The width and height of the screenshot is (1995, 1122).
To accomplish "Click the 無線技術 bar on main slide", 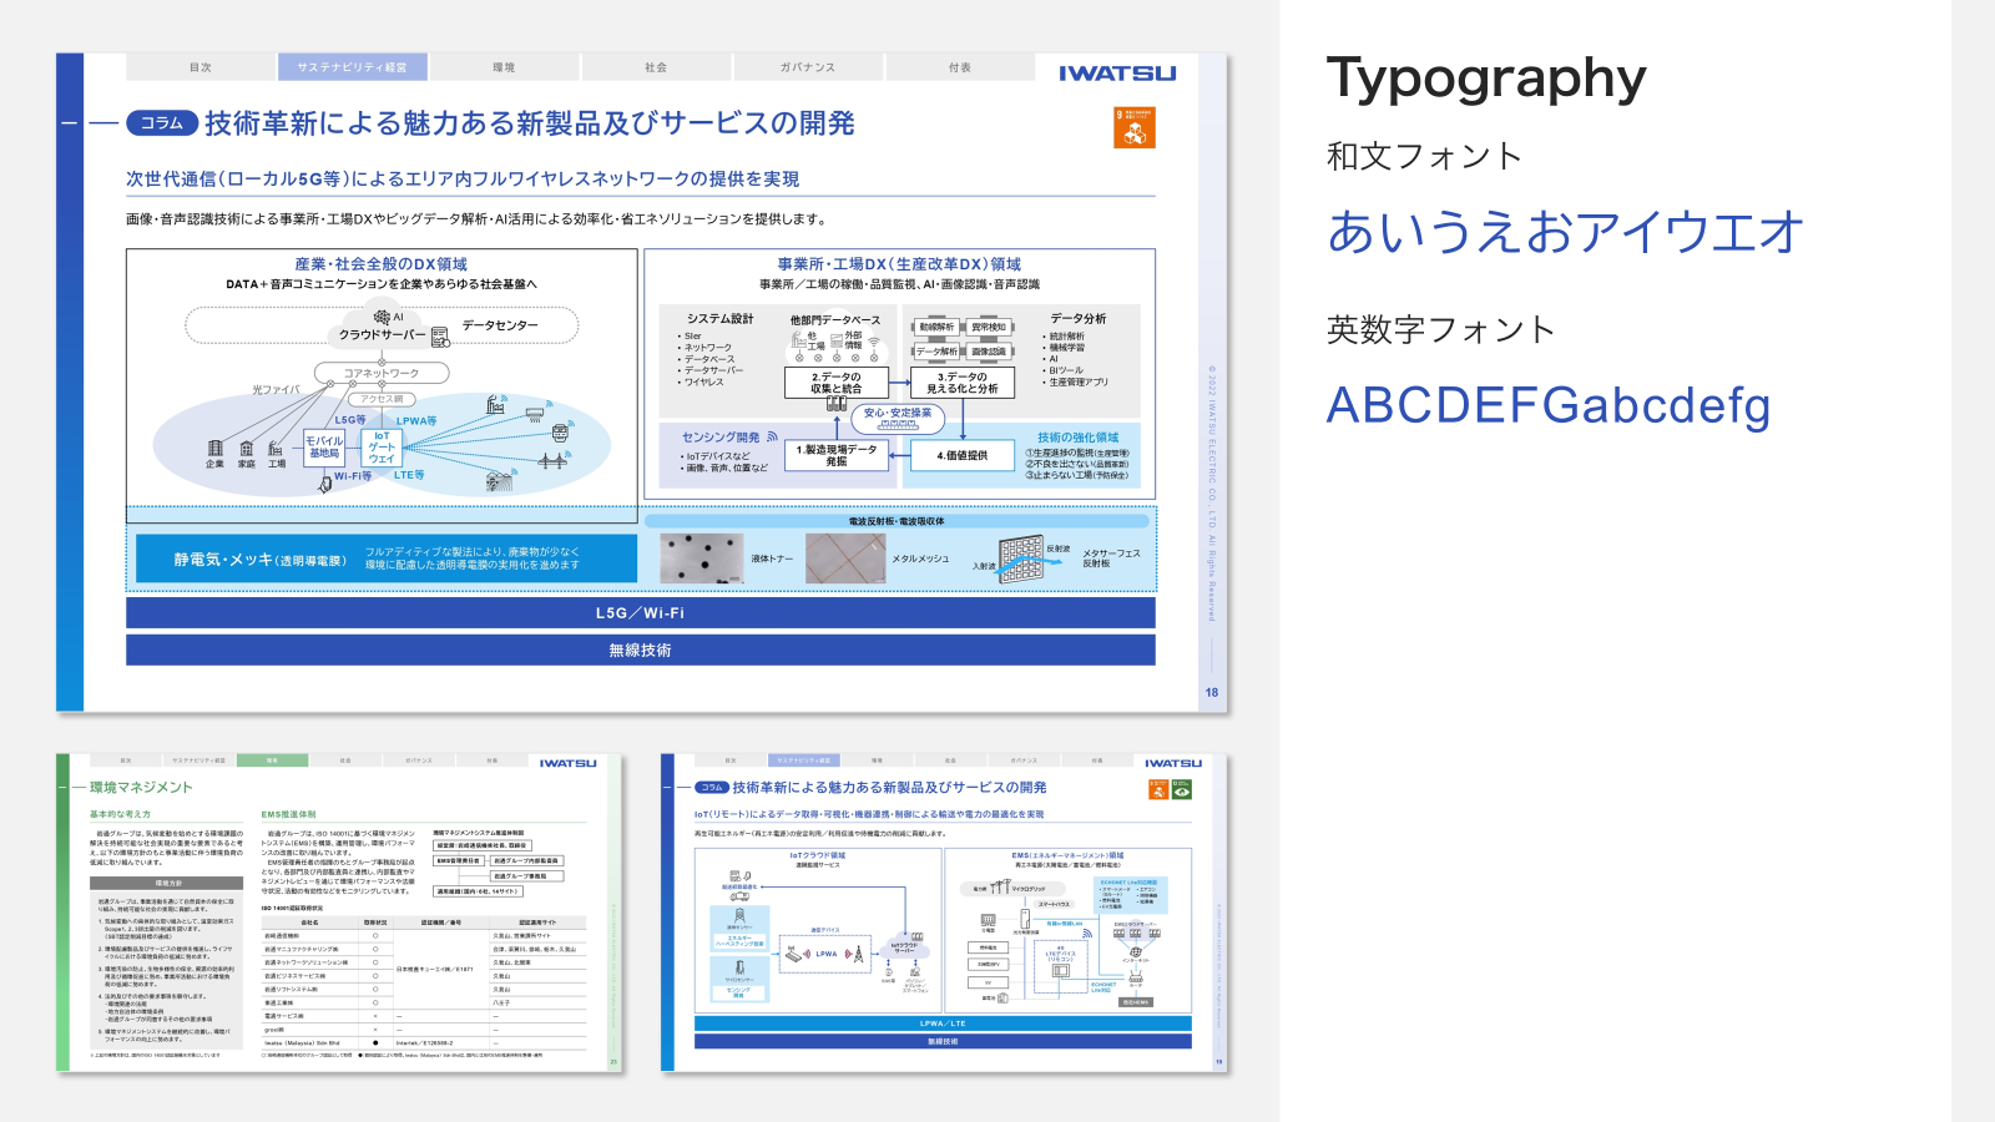I will 640,650.
